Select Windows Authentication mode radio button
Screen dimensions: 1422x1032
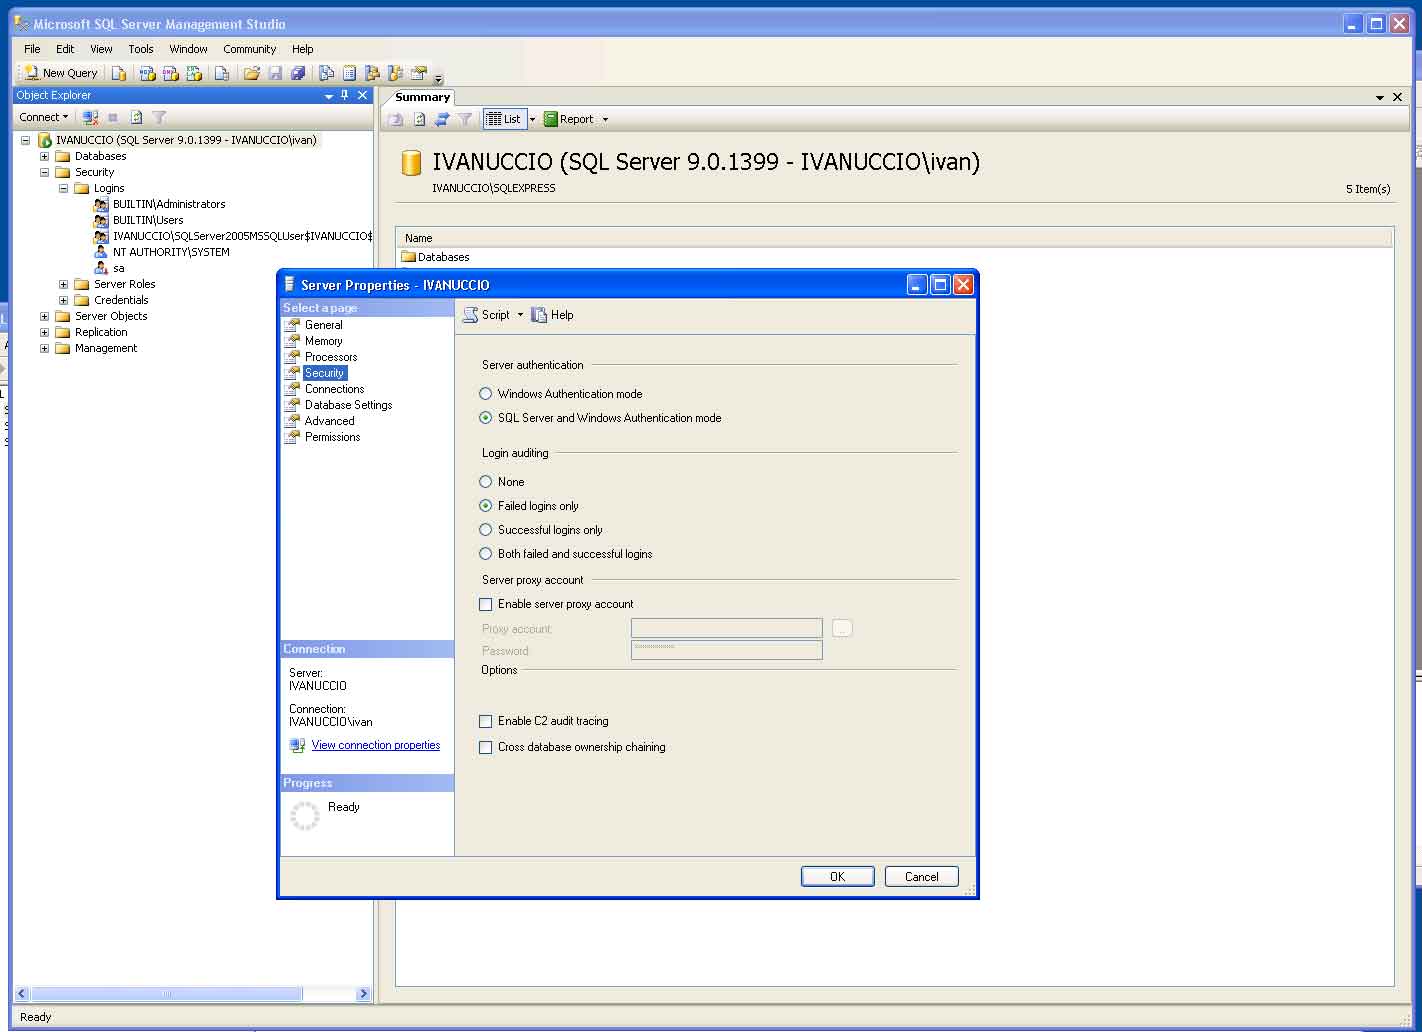tap(486, 394)
